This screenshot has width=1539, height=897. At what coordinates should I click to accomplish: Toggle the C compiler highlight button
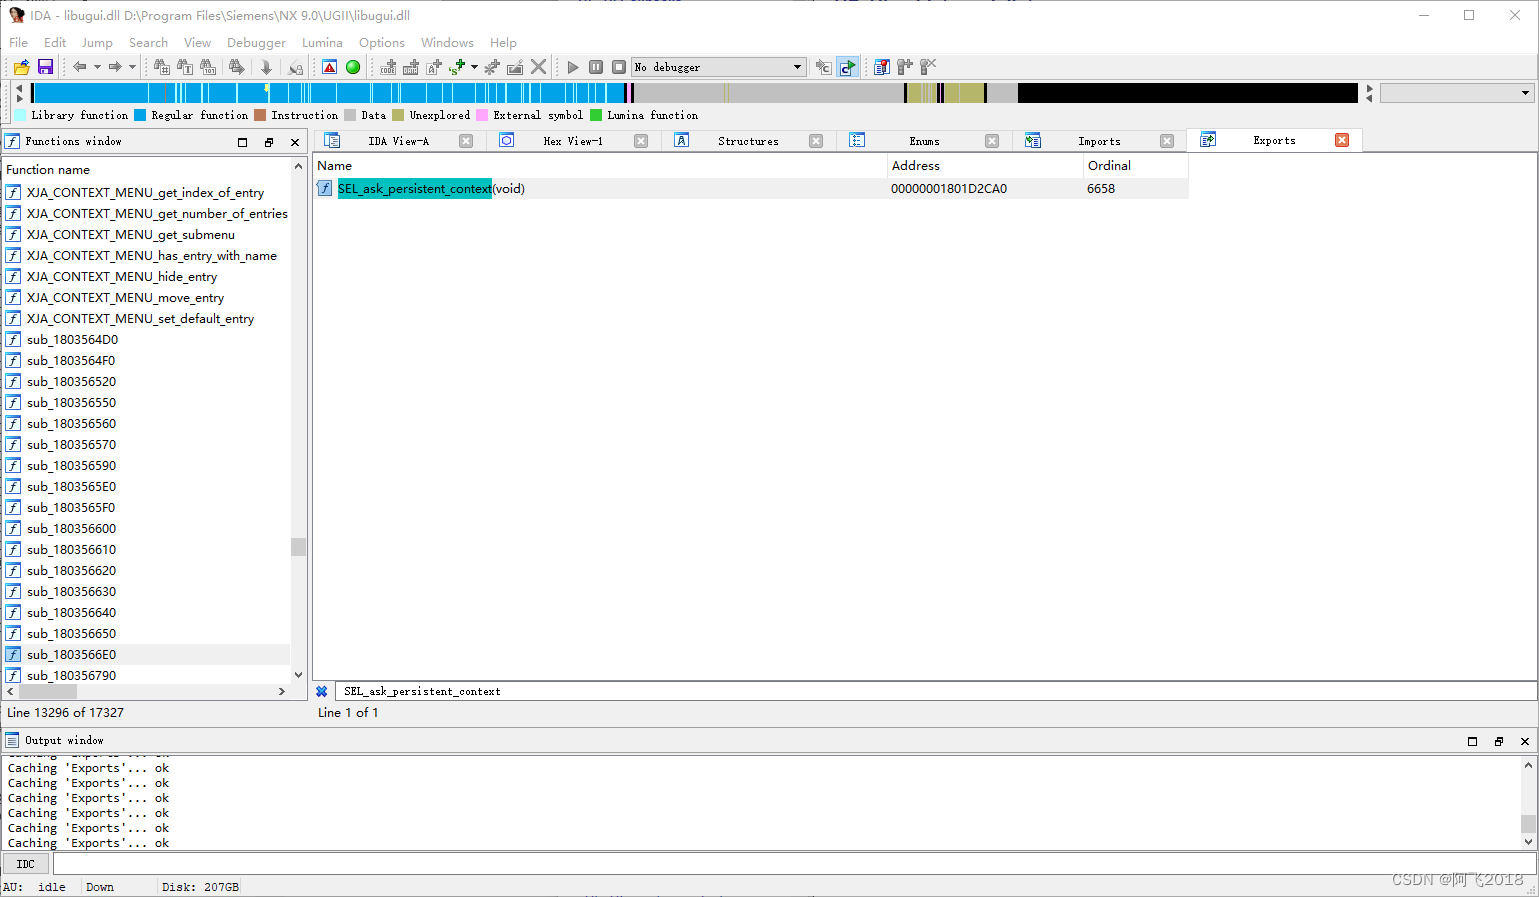pyautogui.click(x=847, y=66)
